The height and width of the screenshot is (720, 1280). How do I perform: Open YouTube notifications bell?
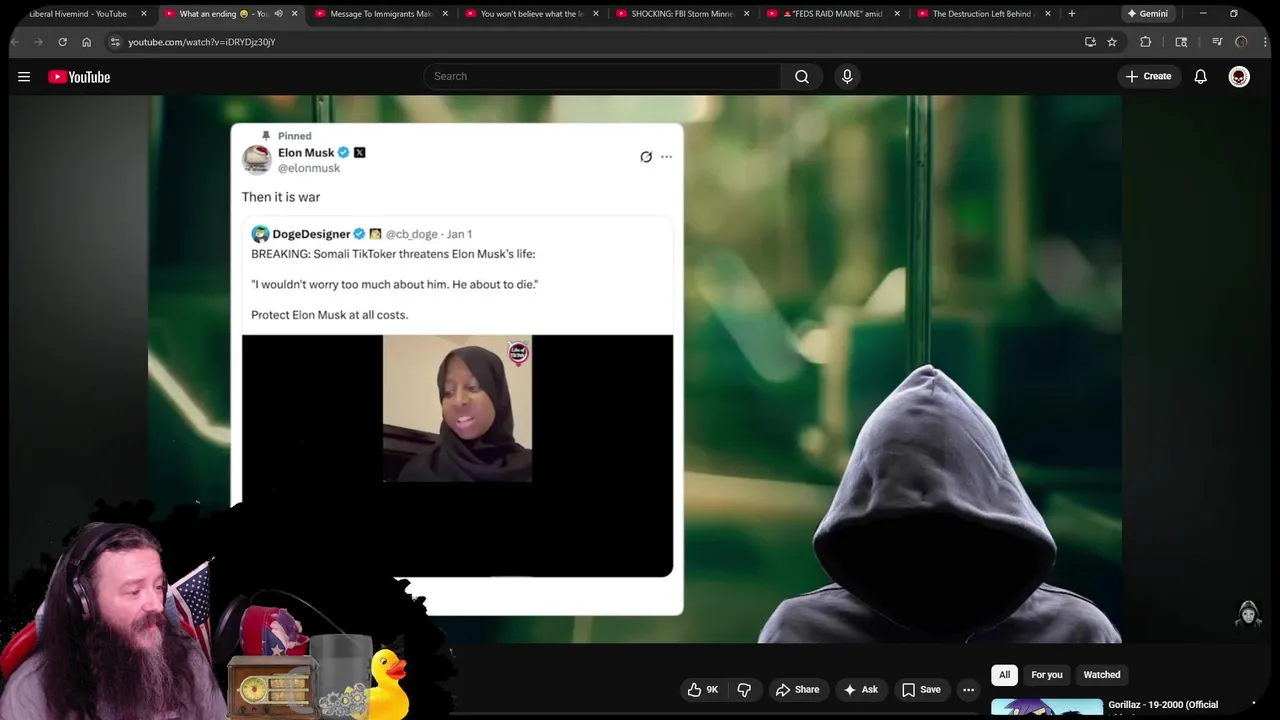1201,77
